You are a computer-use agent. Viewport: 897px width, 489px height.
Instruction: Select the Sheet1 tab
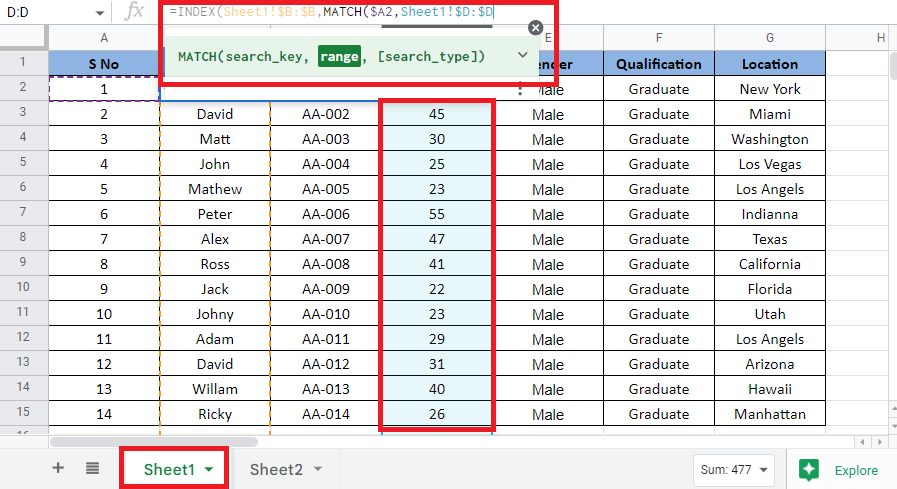[168, 469]
